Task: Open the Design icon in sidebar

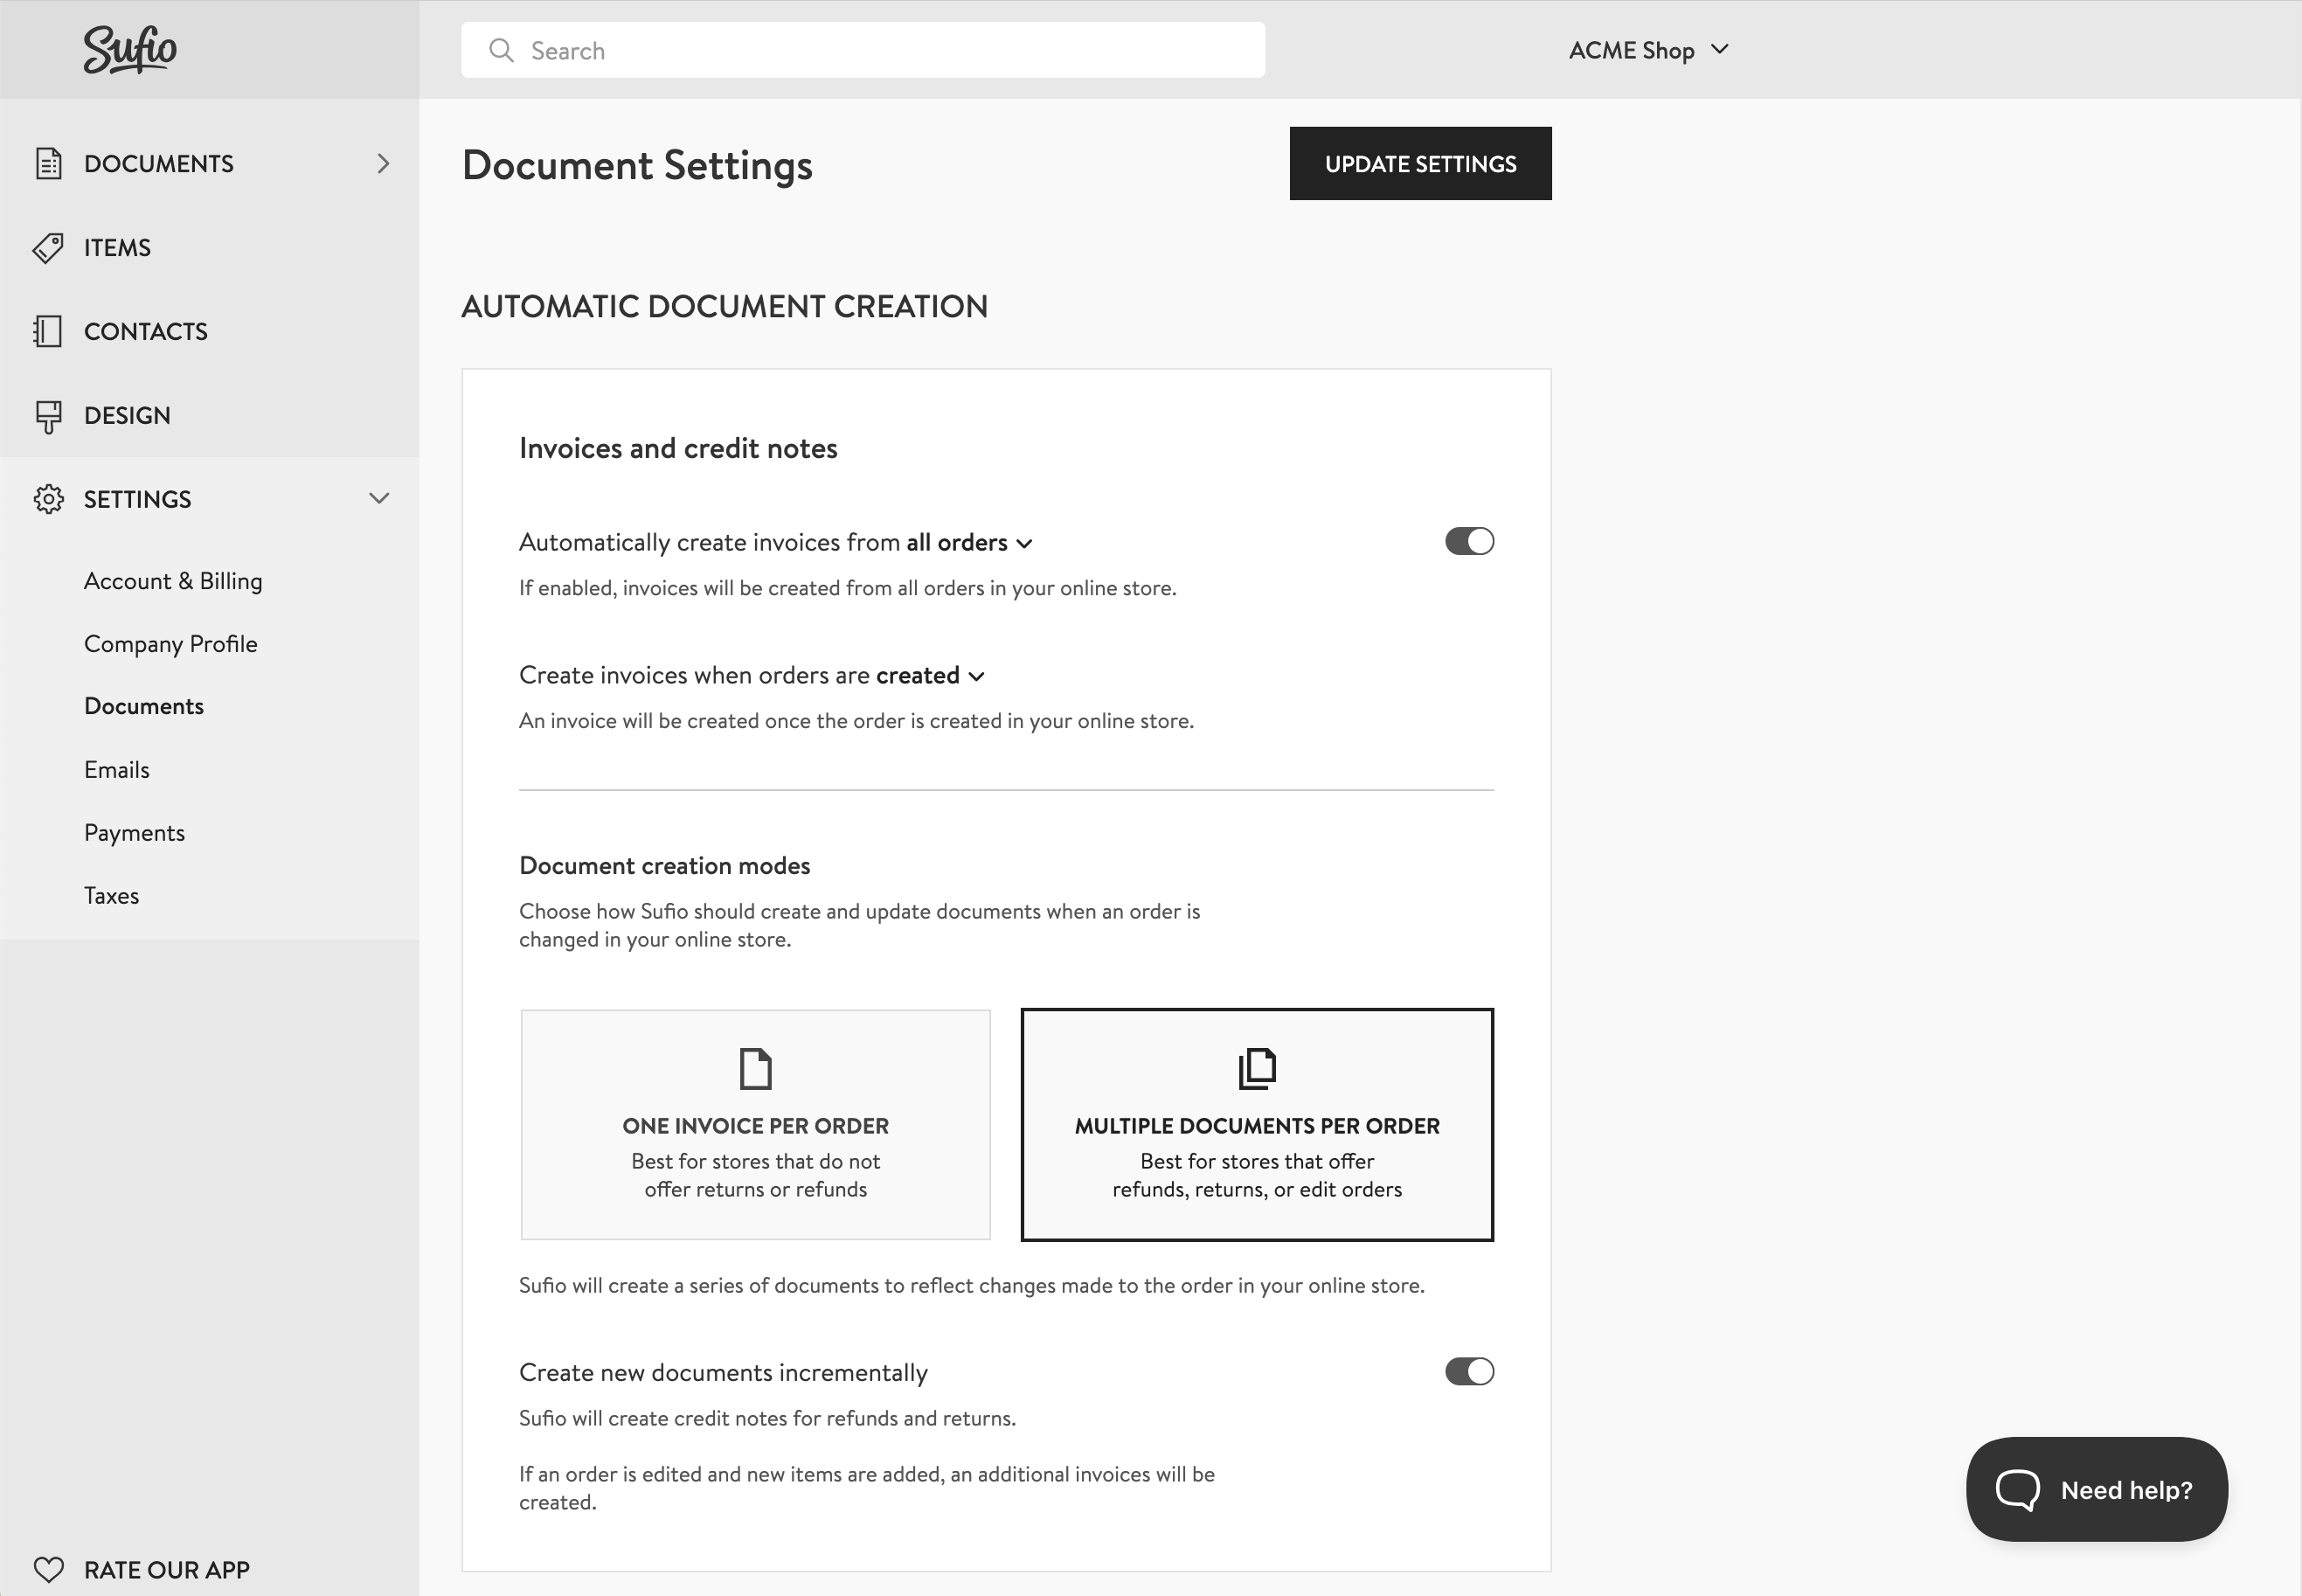Action: point(49,415)
